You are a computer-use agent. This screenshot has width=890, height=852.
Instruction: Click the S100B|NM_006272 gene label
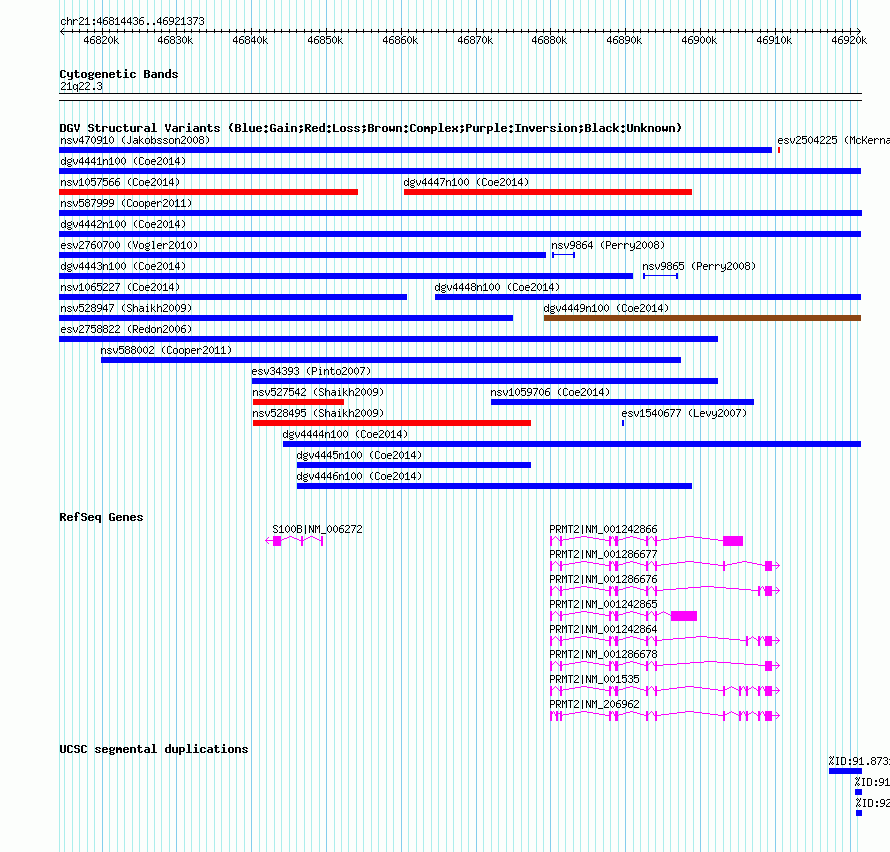317,529
